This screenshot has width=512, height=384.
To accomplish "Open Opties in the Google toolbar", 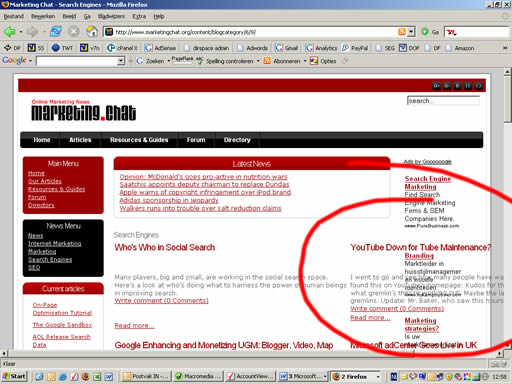I will [323, 61].
